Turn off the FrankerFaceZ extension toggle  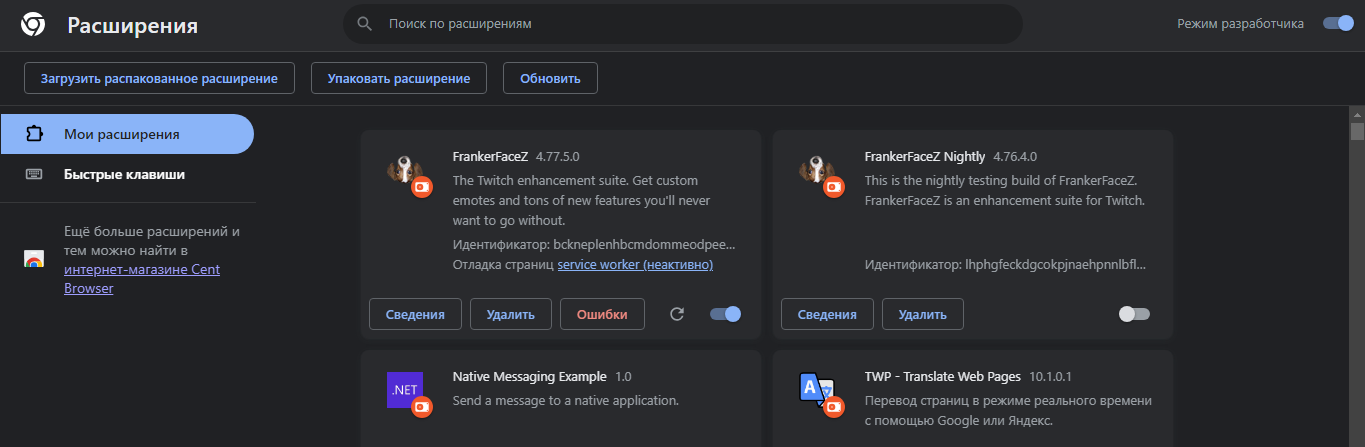coord(726,314)
